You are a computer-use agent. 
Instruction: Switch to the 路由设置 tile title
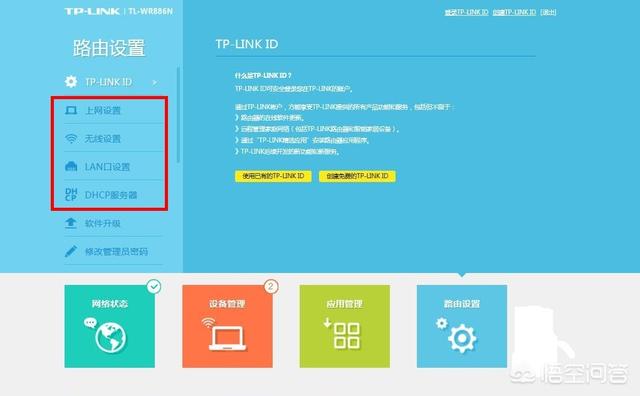pos(462,303)
